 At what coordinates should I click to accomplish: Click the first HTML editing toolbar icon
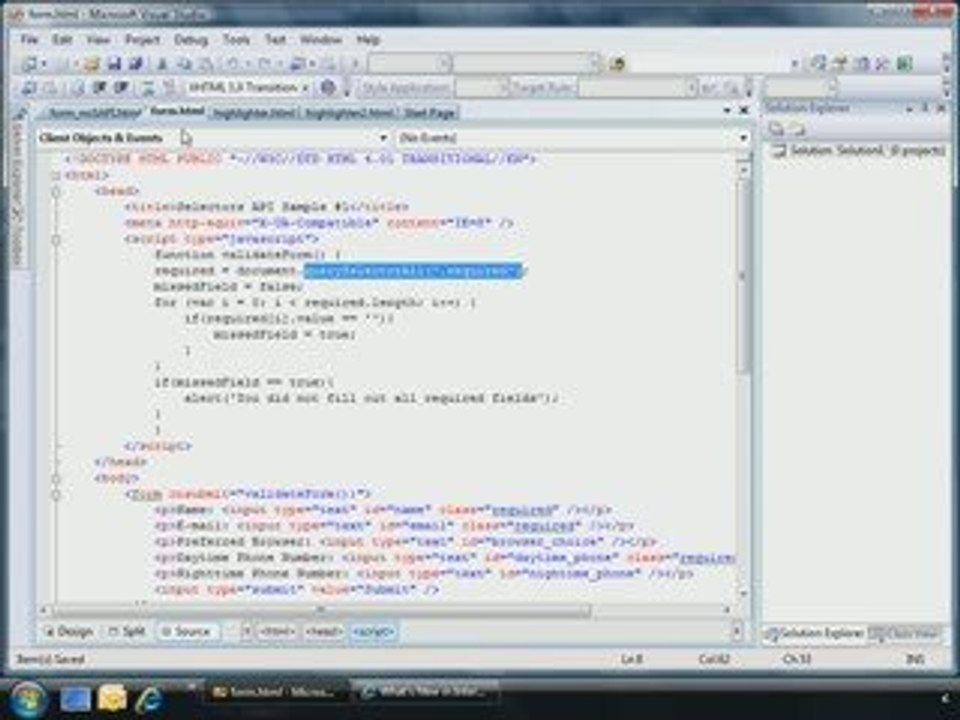coord(29,88)
